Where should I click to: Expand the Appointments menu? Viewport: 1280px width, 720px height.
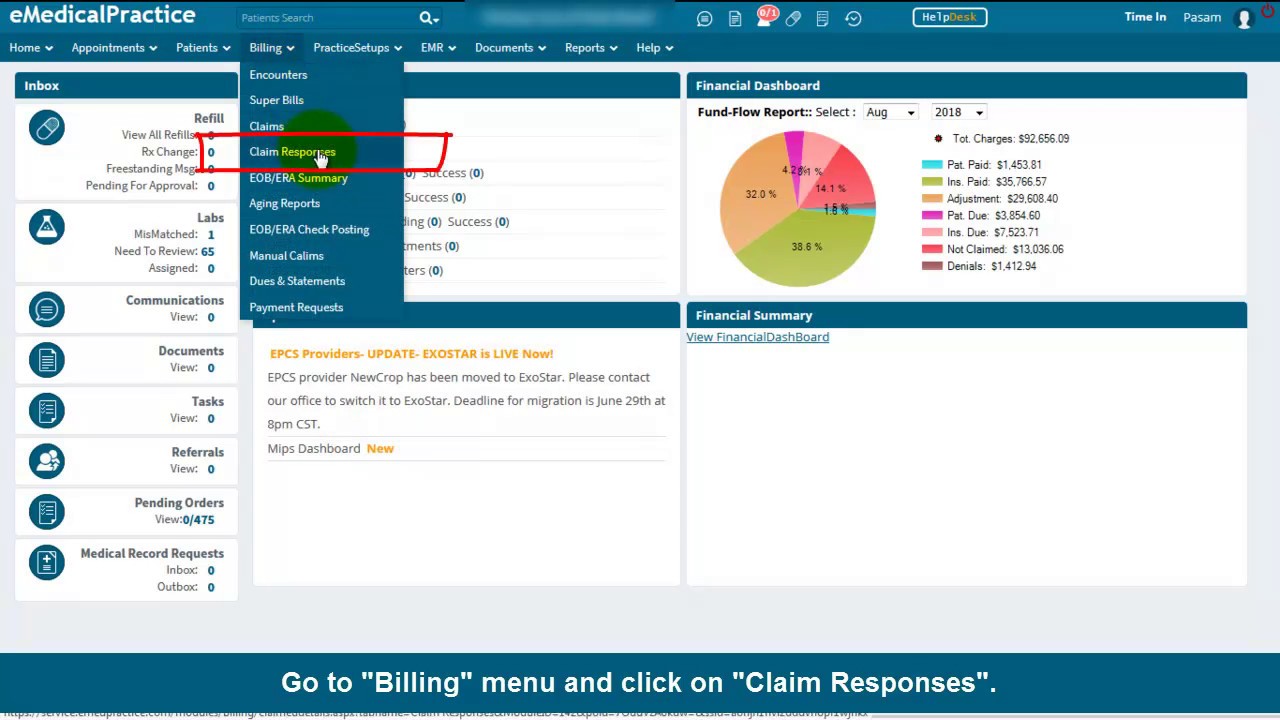coord(114,48)
